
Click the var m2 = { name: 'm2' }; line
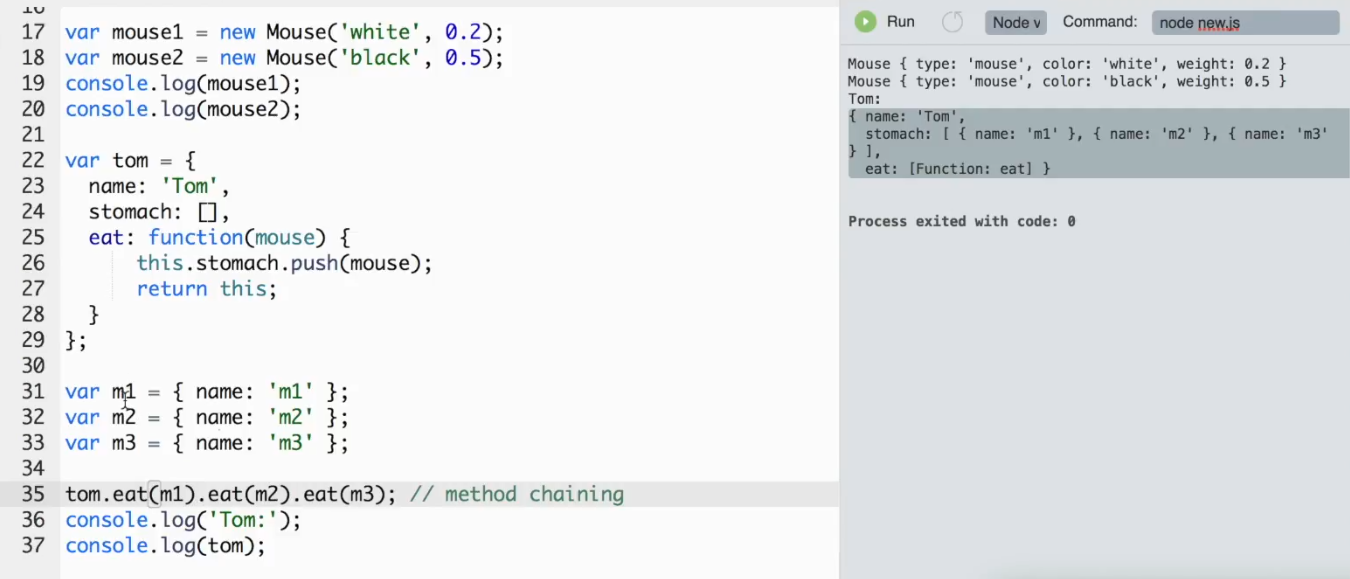tap(207, 417)
